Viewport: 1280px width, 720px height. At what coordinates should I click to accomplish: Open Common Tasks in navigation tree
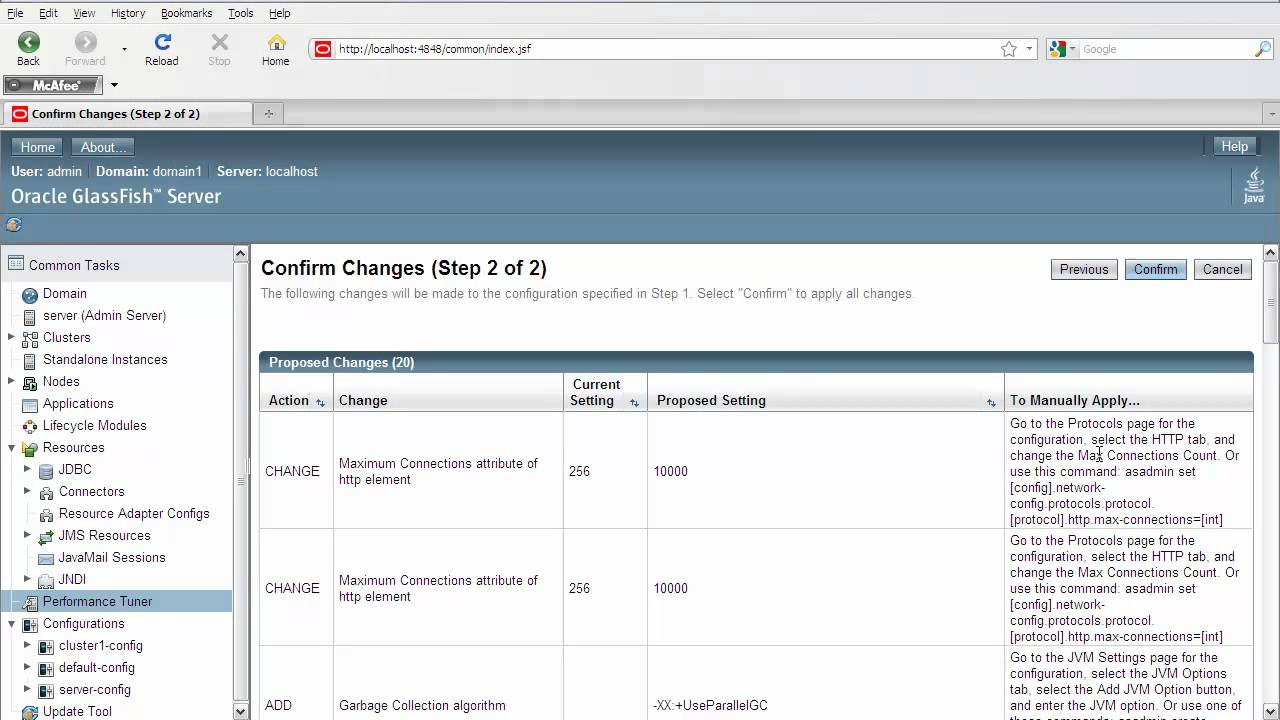tap(74, 265)
